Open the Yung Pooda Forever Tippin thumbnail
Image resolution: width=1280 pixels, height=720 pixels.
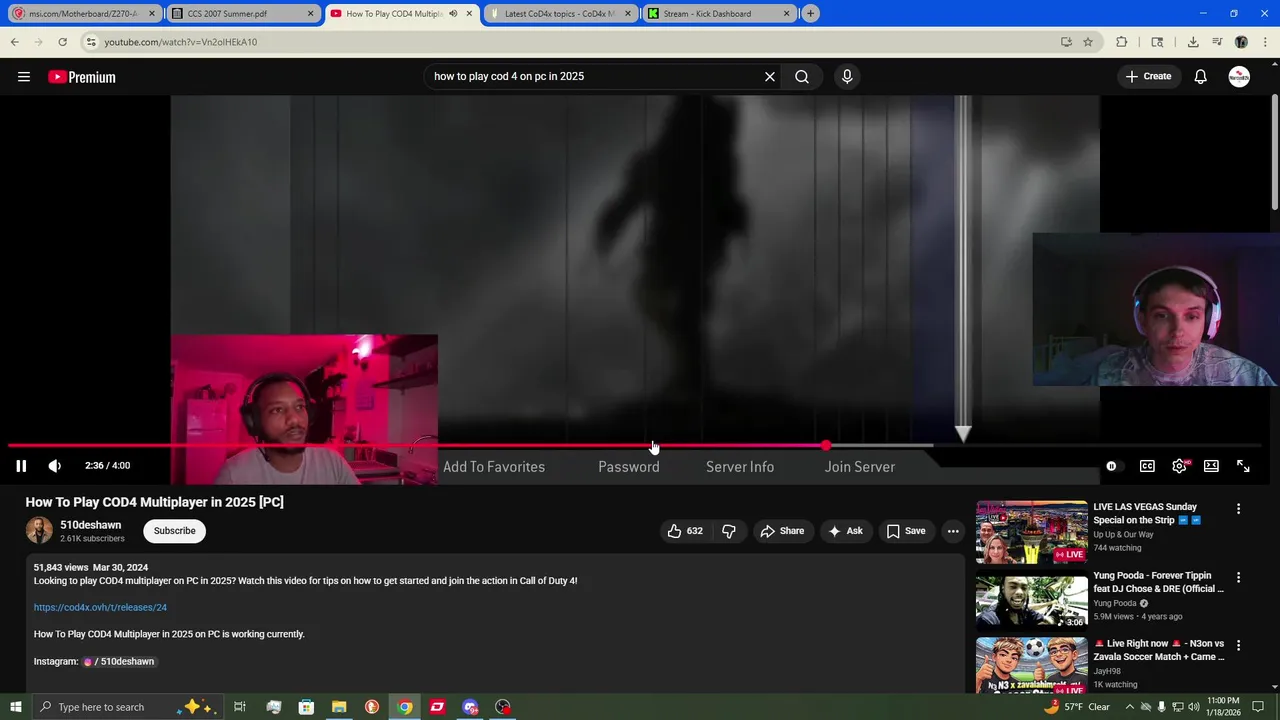[1031, 601]
